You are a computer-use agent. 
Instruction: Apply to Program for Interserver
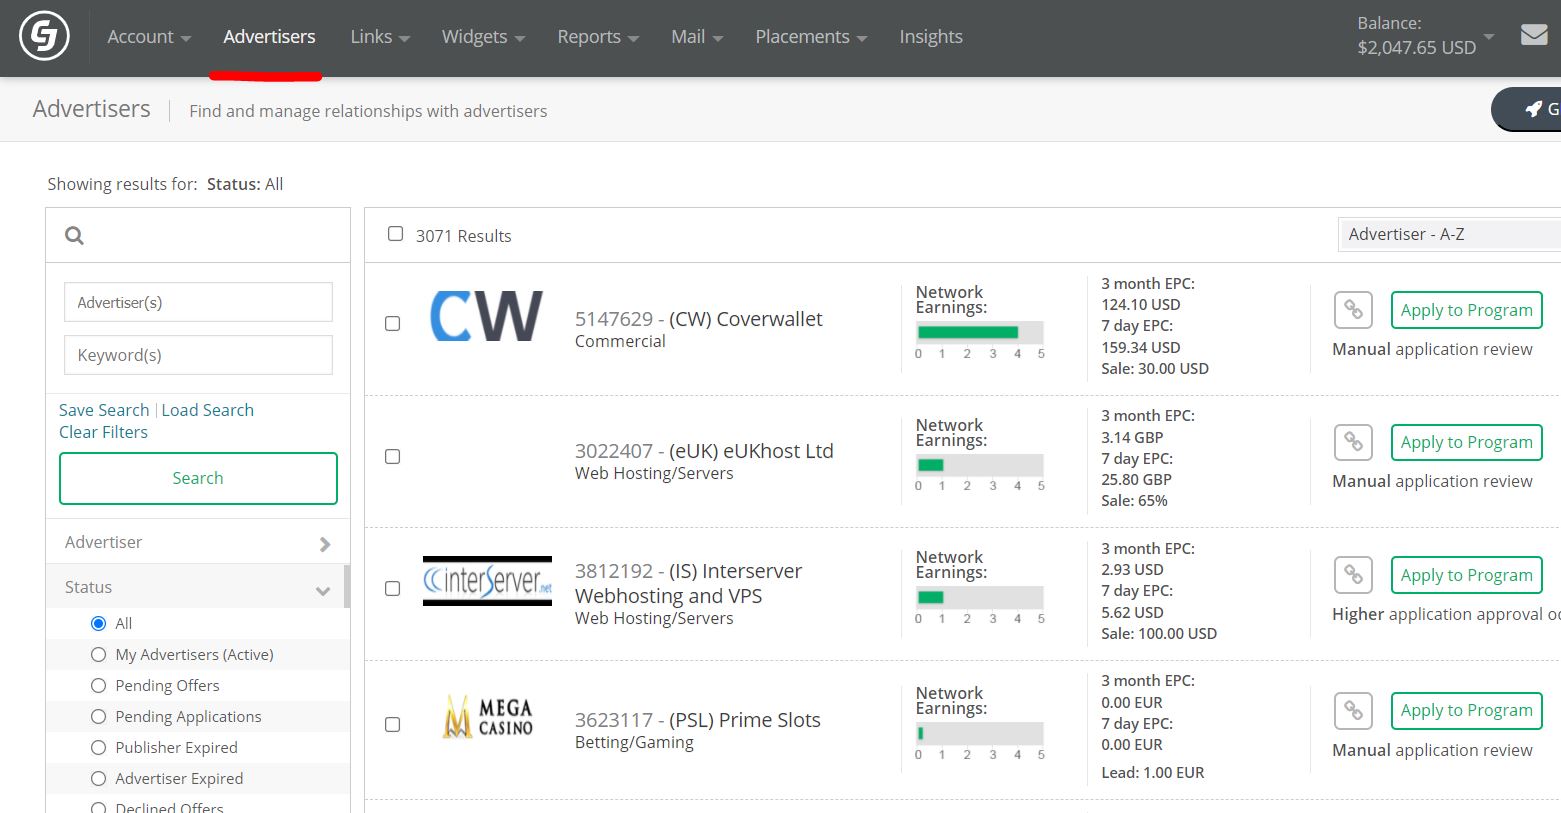point(1466,575)
